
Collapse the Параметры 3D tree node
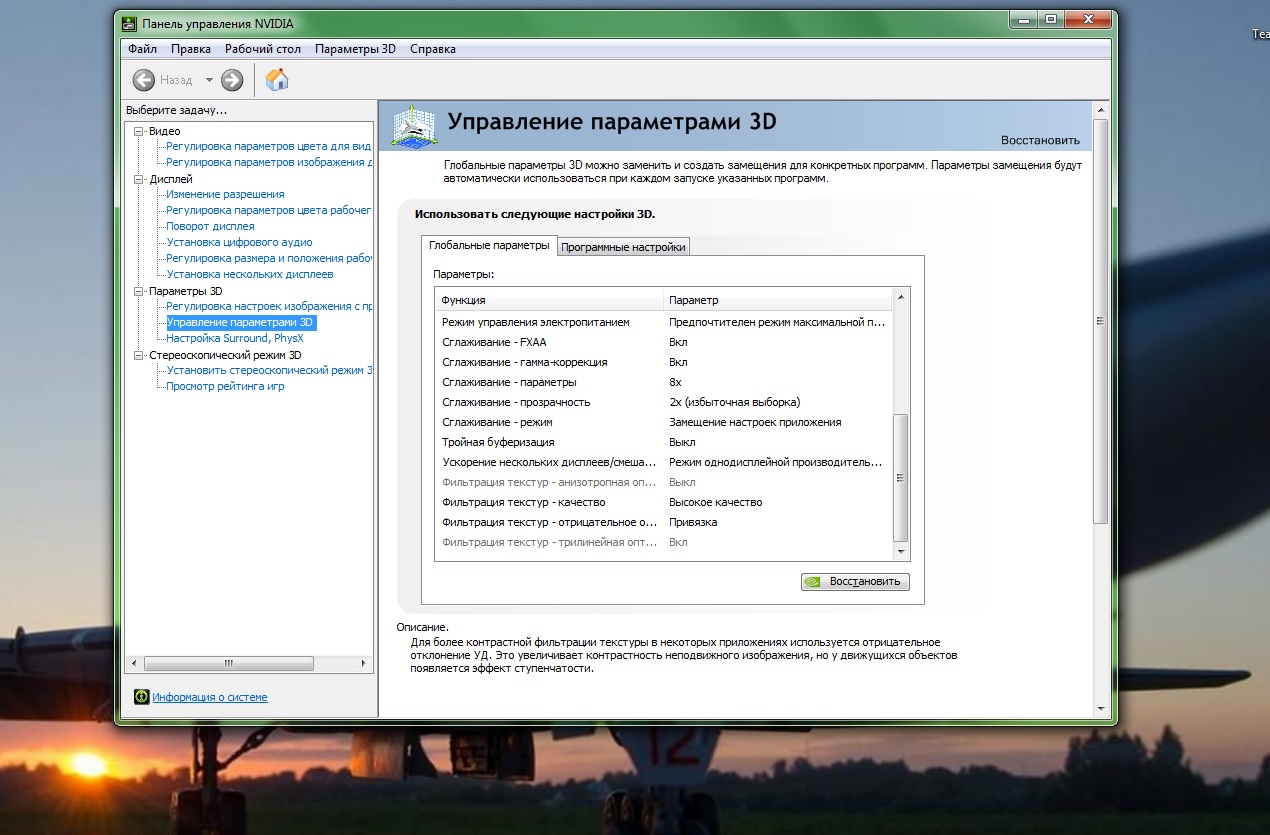(140, 291)
